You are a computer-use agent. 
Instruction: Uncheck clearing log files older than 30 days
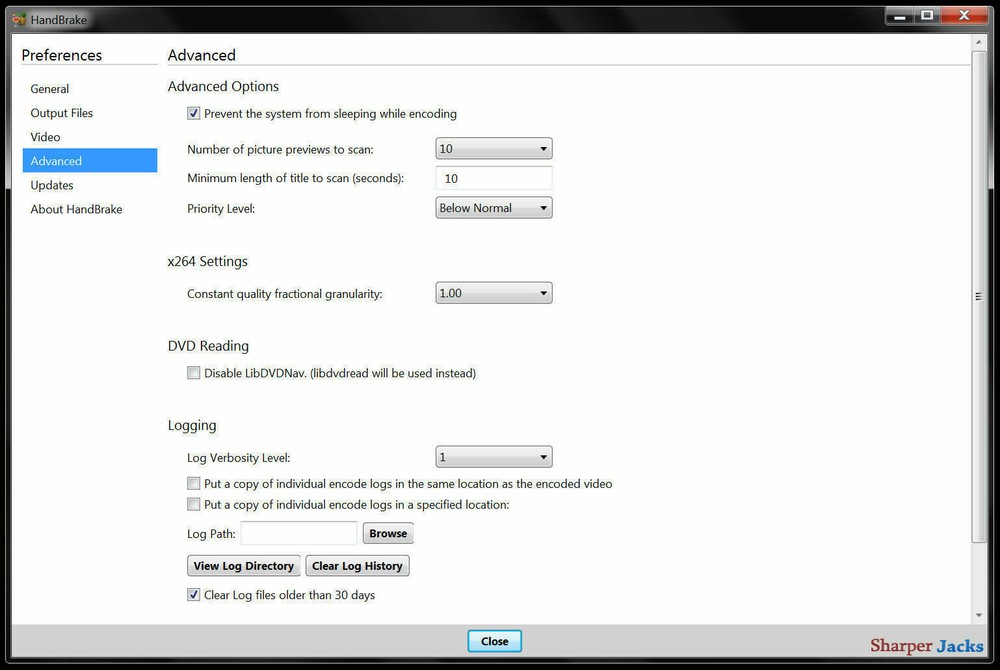[194, 594]
